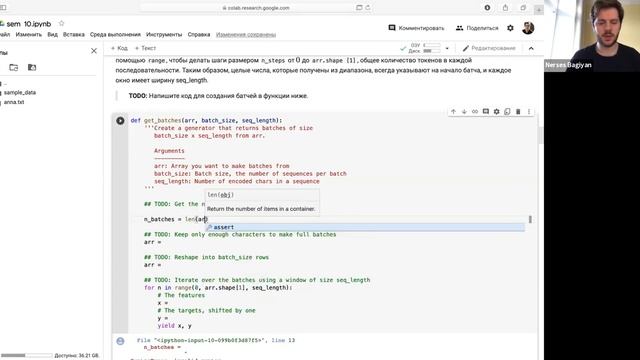Run the get_batches code cell

120,121
